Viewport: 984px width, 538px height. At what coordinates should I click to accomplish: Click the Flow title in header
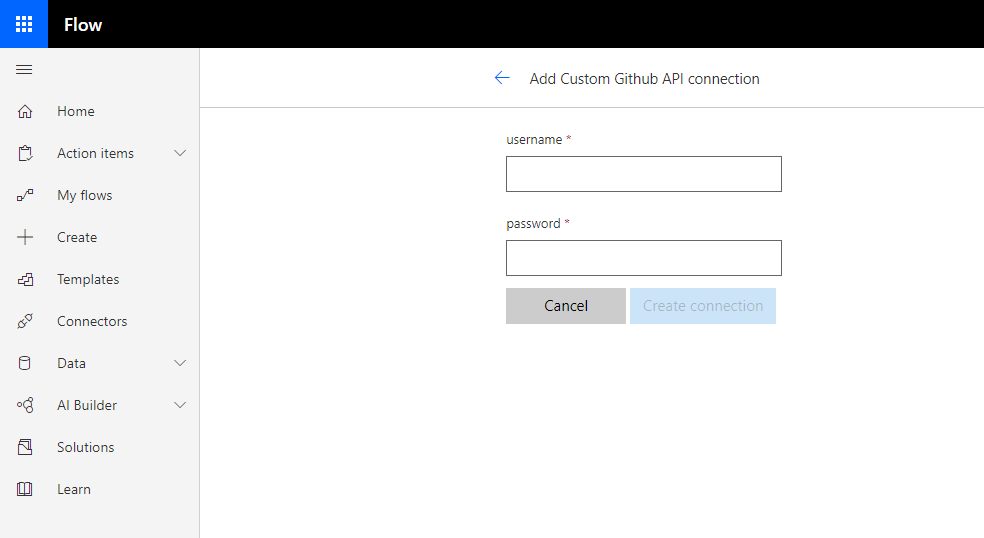pos(83,24)
